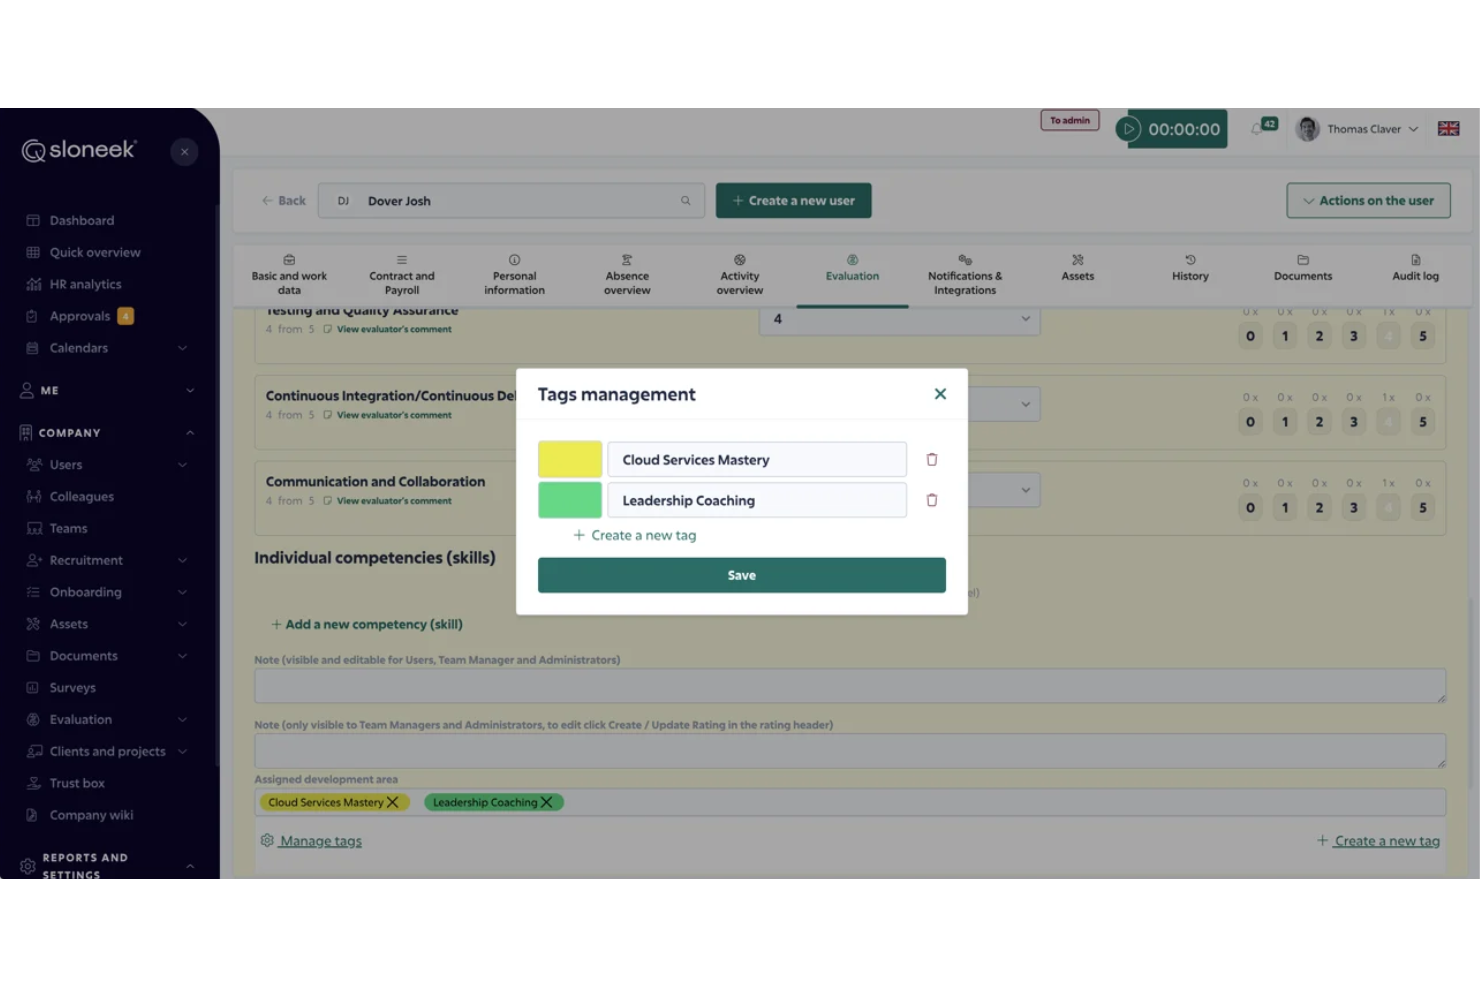The image size is (1480, 987).
Task: Select rating value 5 for Testing and Quality Assurance
Action: 1422,336
